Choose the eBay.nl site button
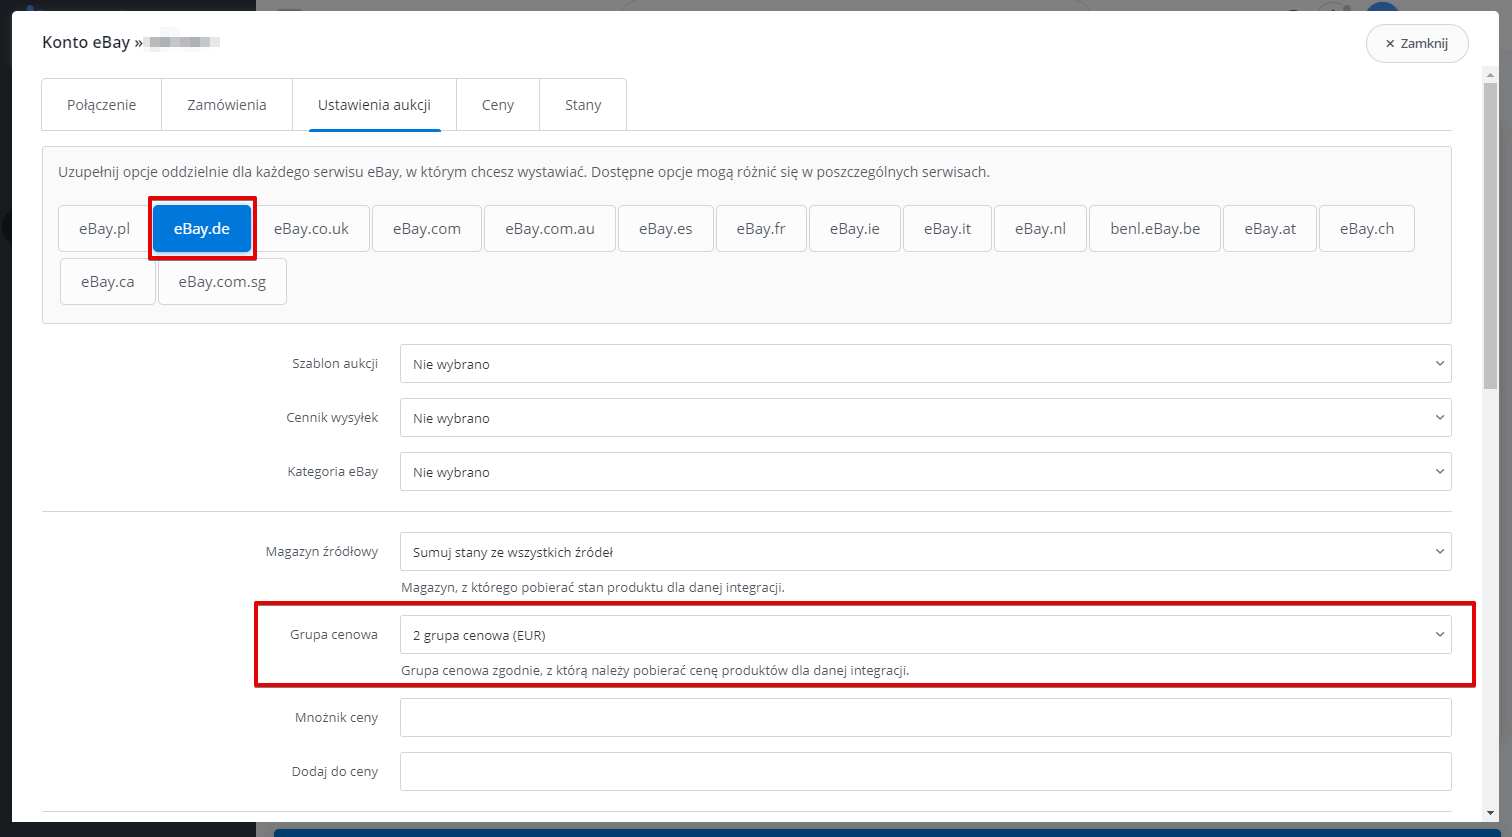 (1040, 229)
